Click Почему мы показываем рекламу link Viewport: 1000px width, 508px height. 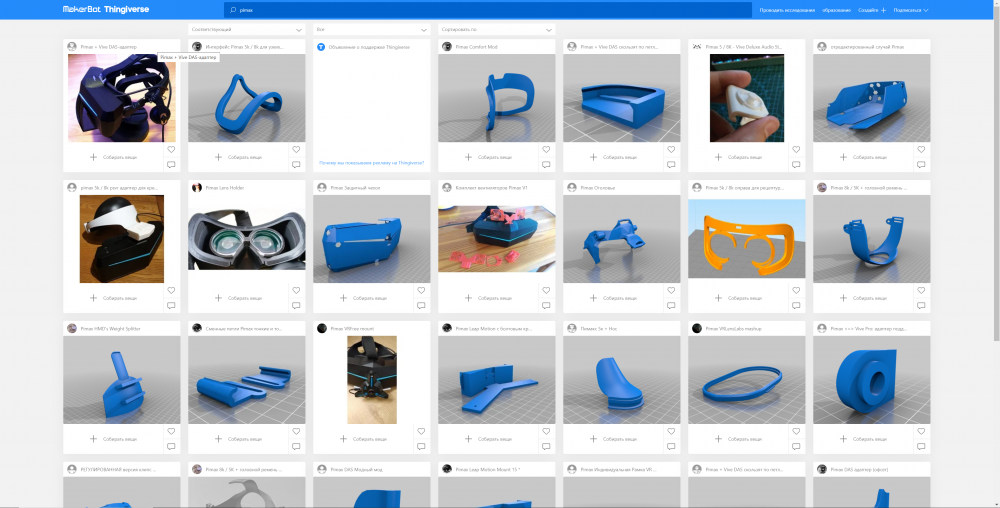[372, 163]
